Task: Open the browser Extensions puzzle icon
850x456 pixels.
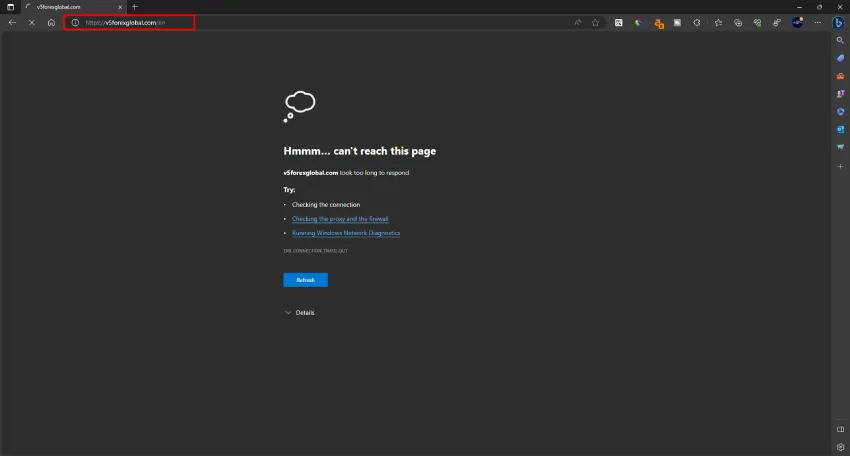Action: [697, 23]
